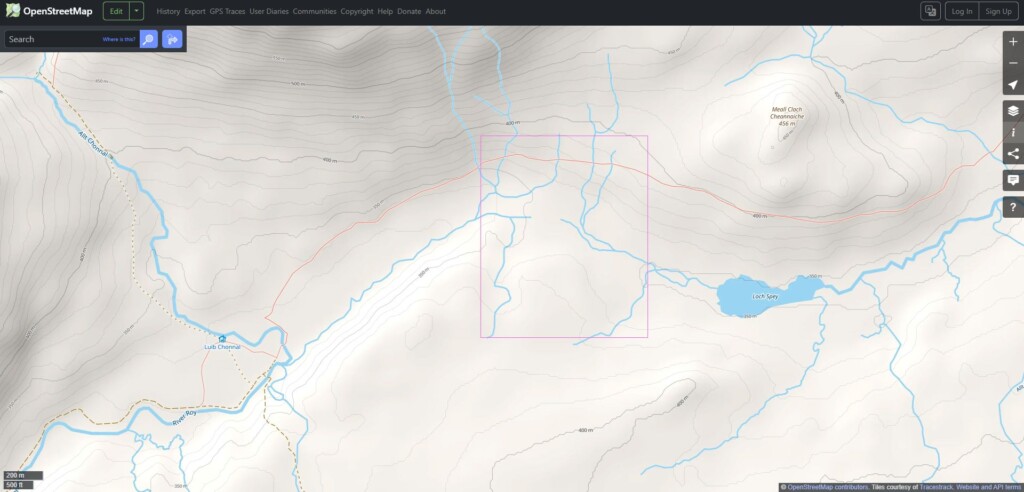The height and width of the screenshot is (492, 1024).
Task: Click the Log In button
Action: click(x=962, y=11)
